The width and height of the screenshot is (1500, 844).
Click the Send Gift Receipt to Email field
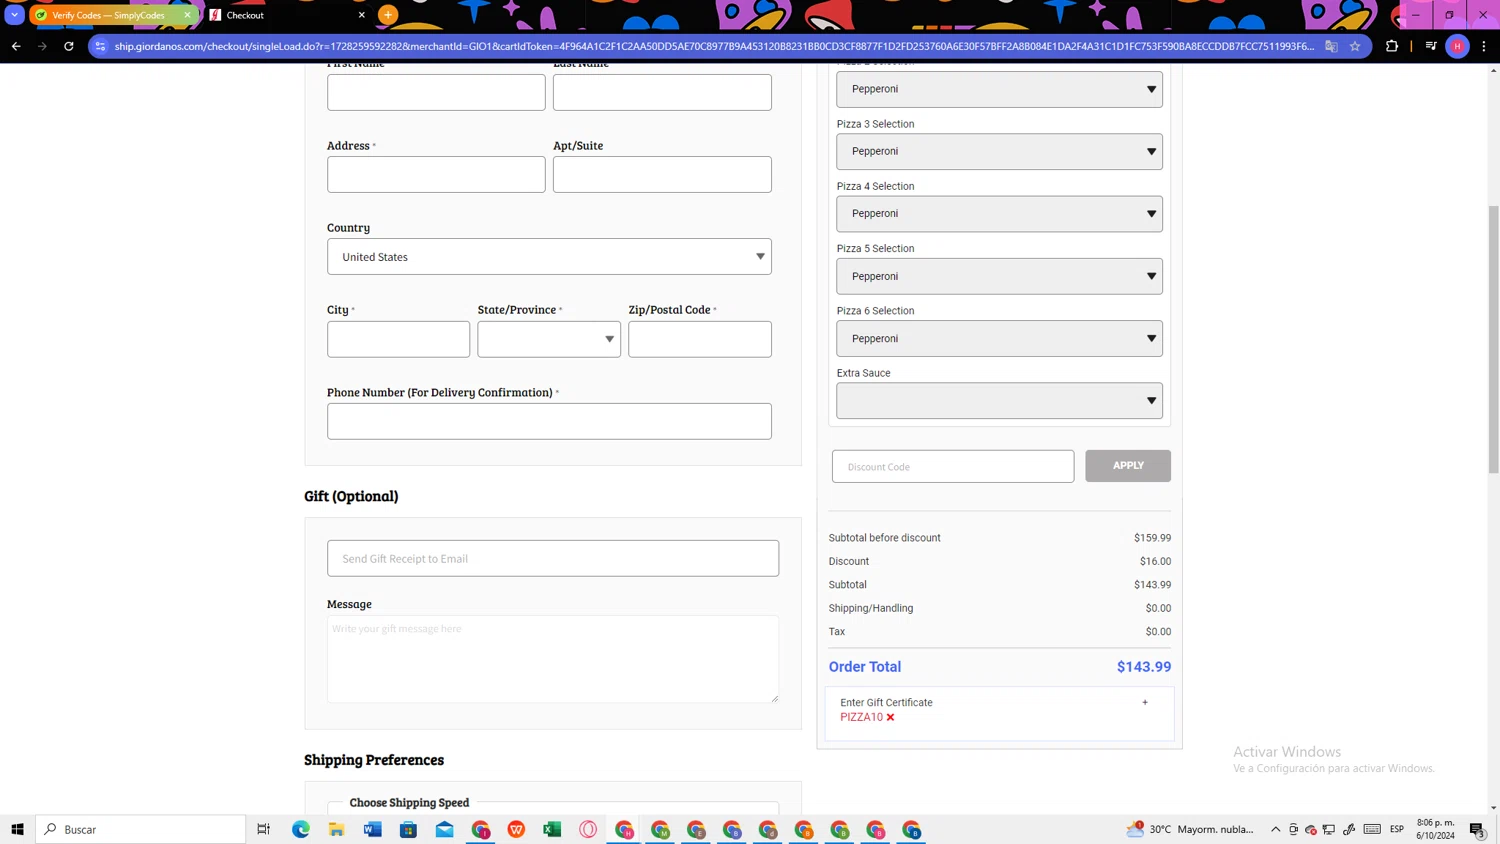(x=553, y=558)
